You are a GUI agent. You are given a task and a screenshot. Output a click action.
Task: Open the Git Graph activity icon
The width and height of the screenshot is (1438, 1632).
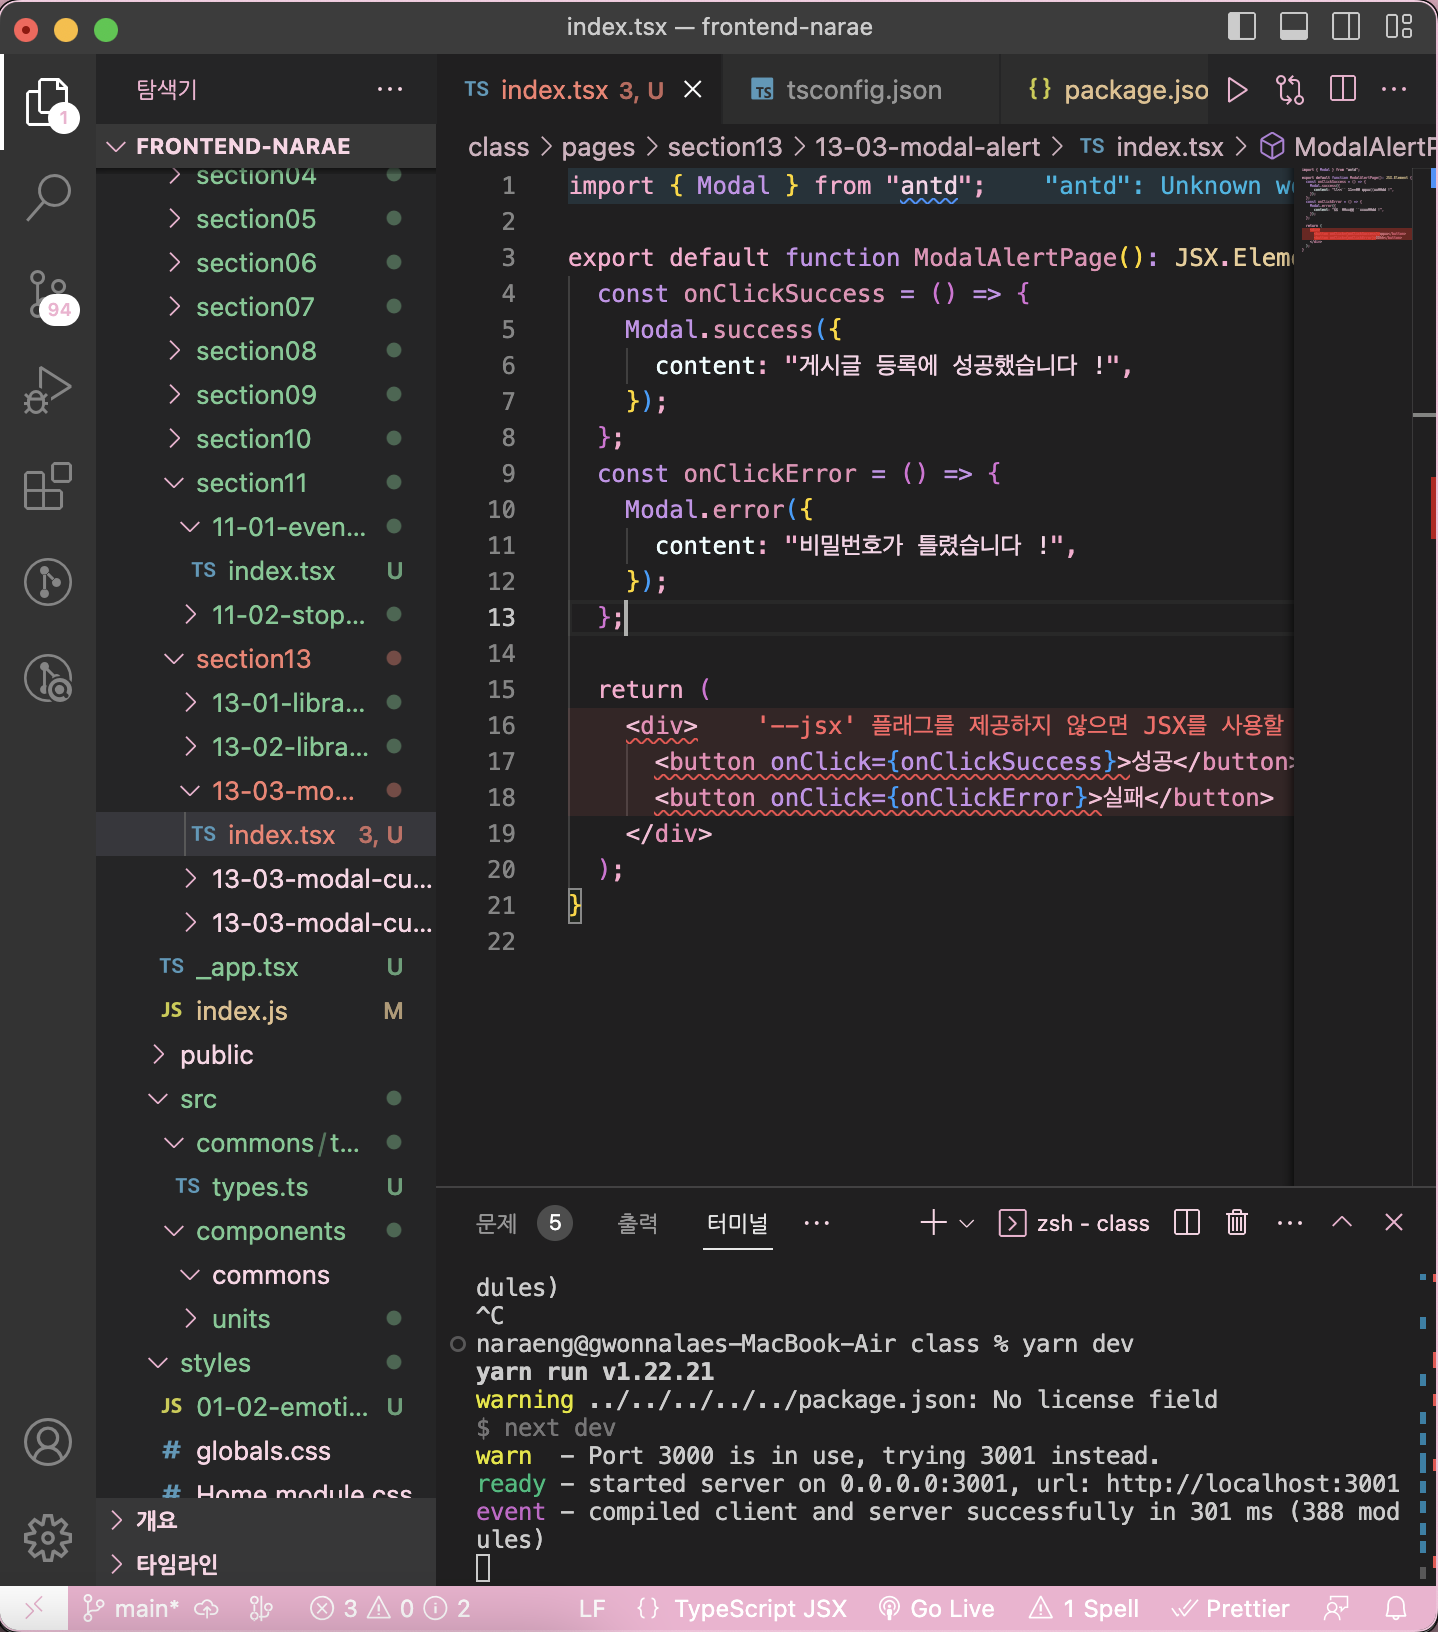click(x=48, y=582)
